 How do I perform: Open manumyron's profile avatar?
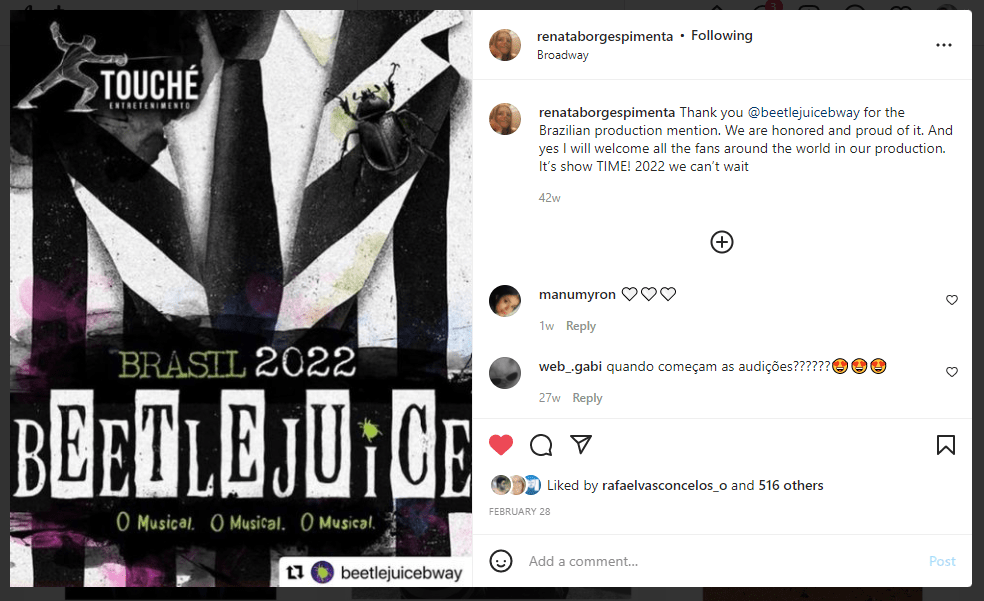[505, 301]
